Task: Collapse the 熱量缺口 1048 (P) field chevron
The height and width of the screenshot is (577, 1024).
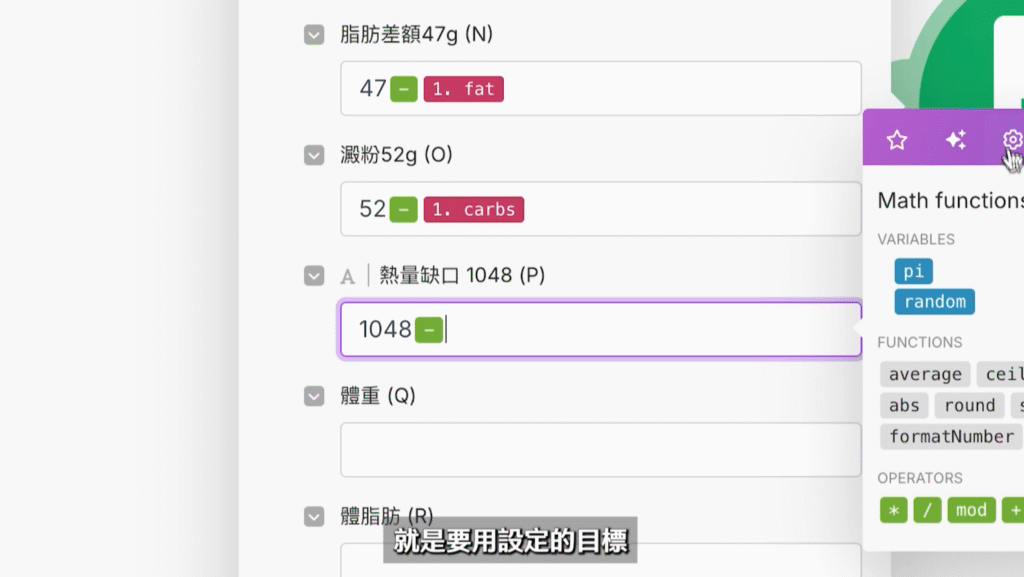Action: click(x=314, y=276)
